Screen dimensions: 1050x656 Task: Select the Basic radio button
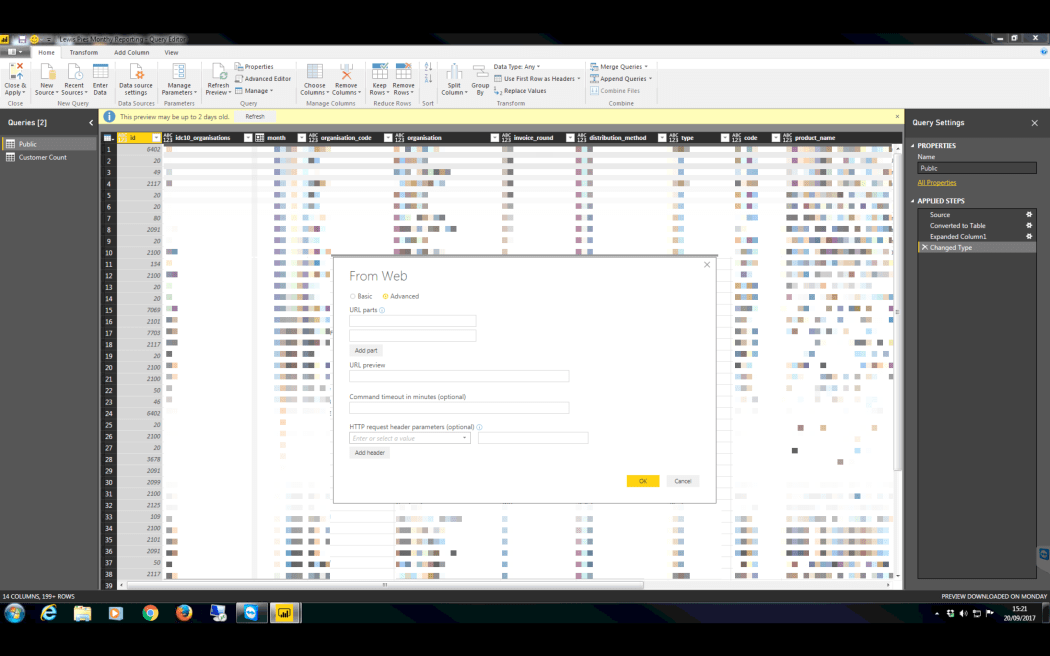point(352,296)
